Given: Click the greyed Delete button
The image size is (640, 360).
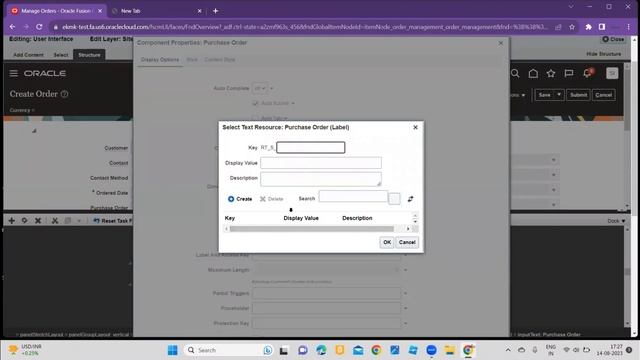Looking at the screenshot, I should [x=271, y=199].
